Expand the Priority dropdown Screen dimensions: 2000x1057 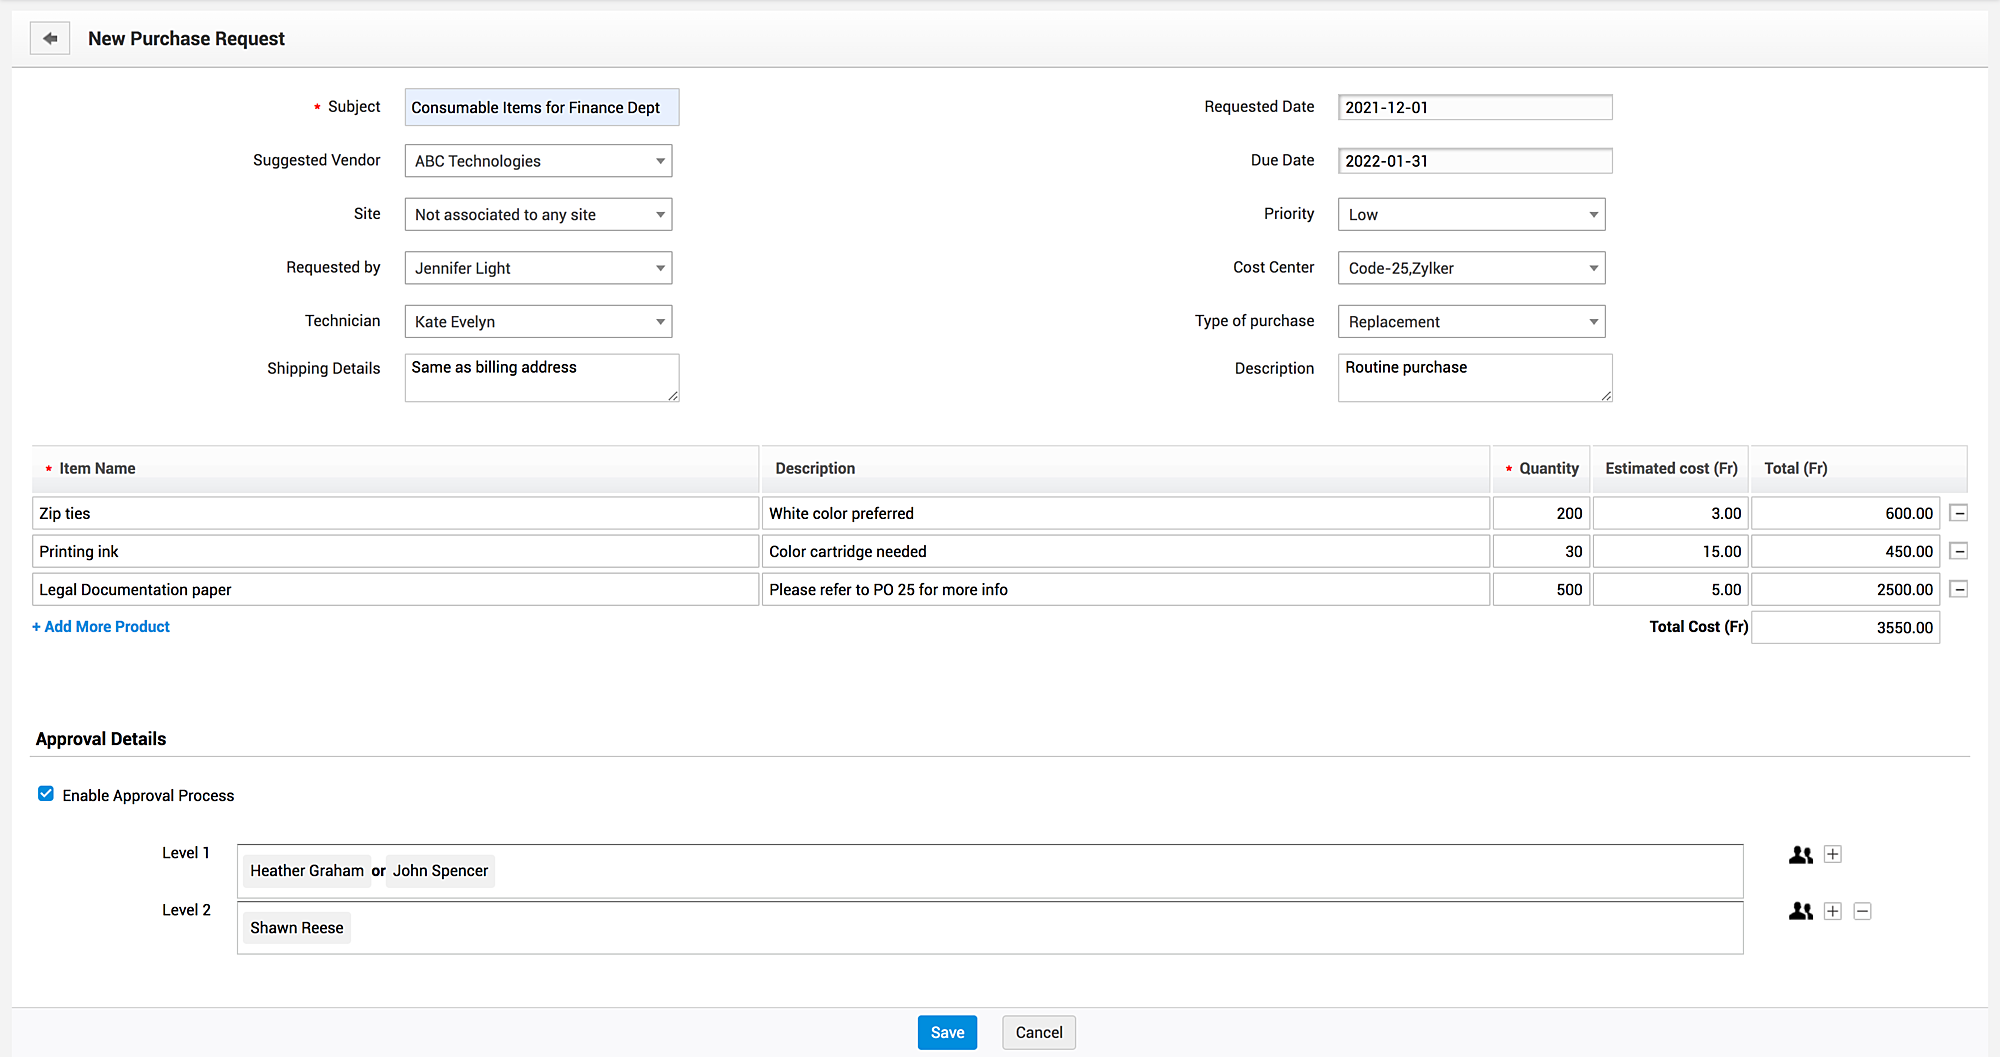[x=1471, y=215]
